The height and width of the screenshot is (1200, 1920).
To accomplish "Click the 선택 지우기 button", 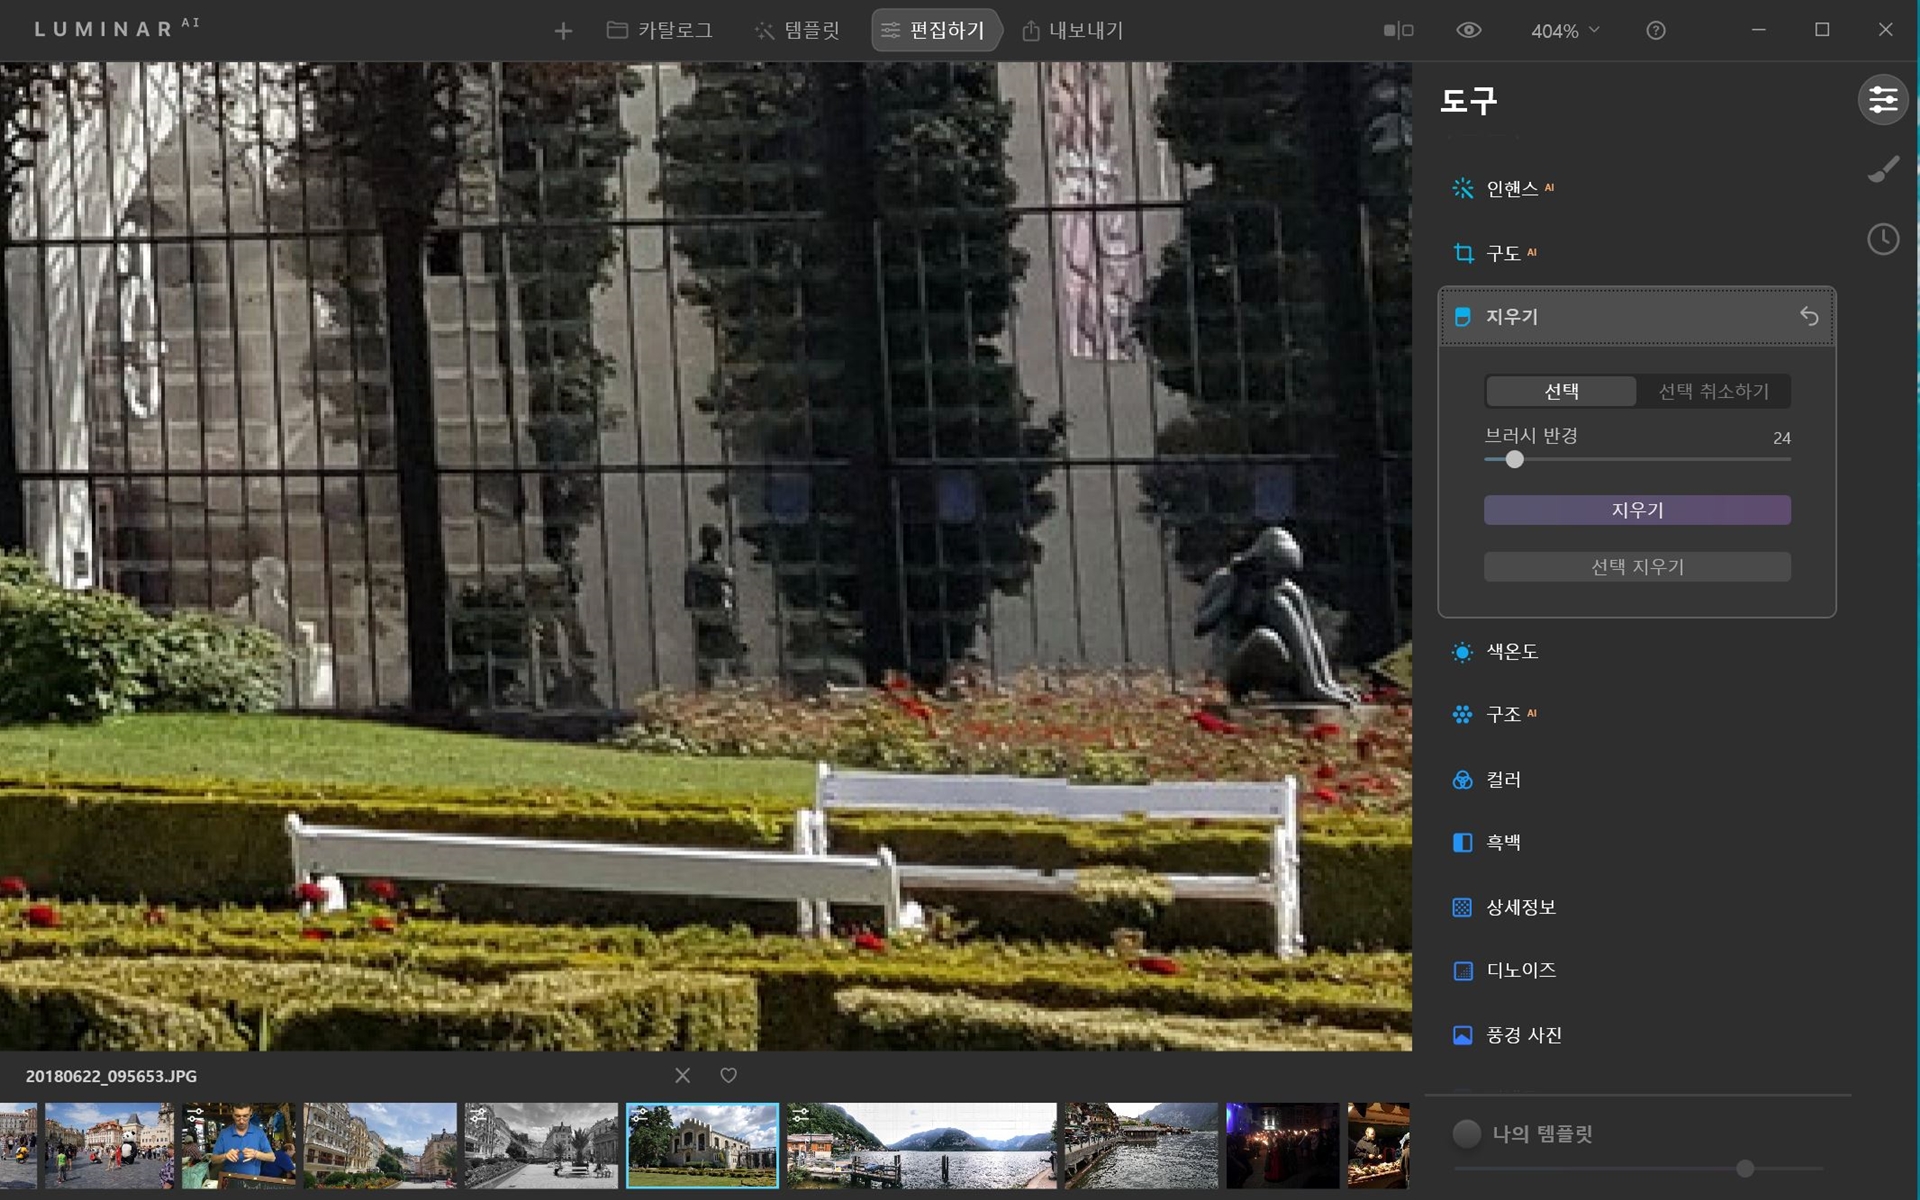I will (1637, 567).
